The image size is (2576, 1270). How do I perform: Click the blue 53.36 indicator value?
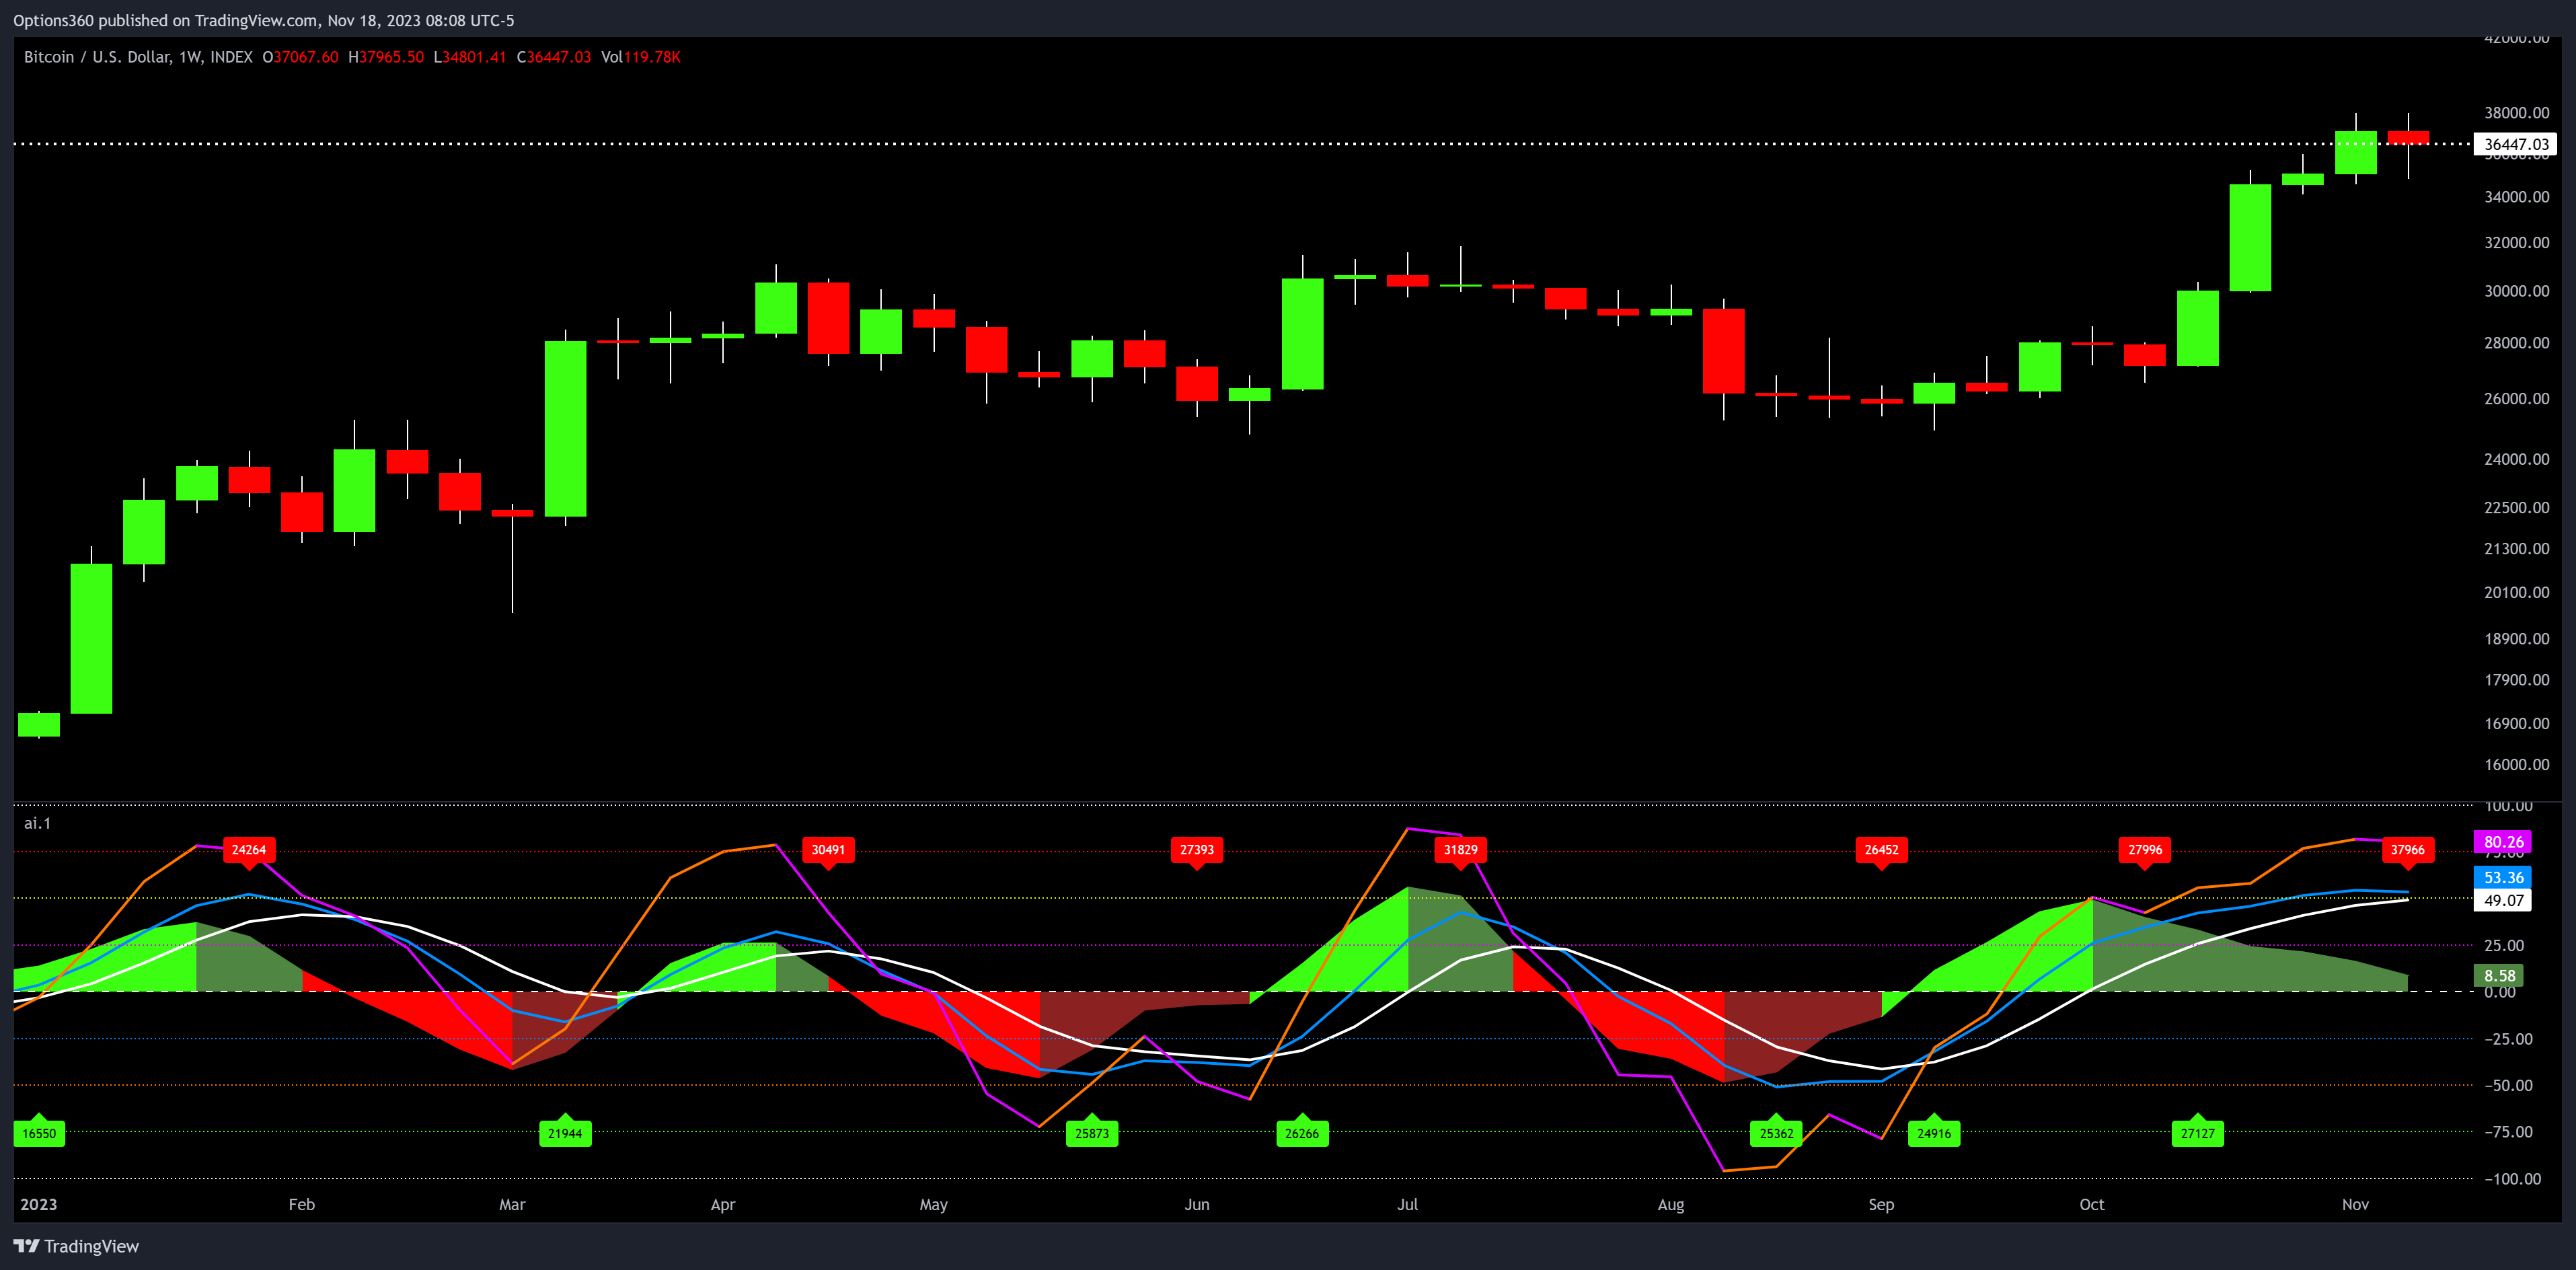2503,878
